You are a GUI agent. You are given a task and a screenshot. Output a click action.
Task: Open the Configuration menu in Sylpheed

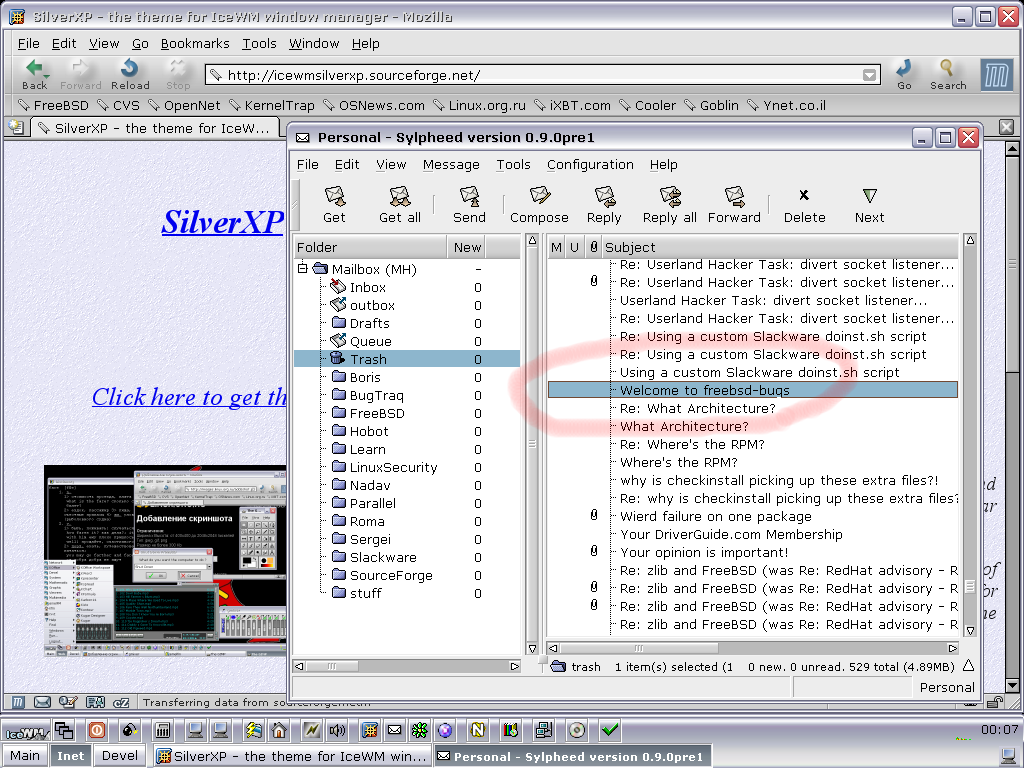pos(590,165)
